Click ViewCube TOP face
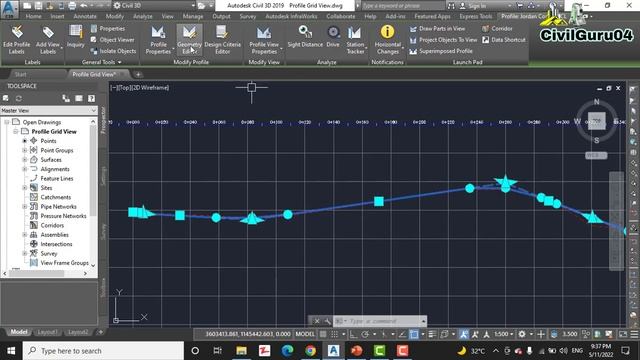This screenshot has height=360, width=640. coord(596,121)
